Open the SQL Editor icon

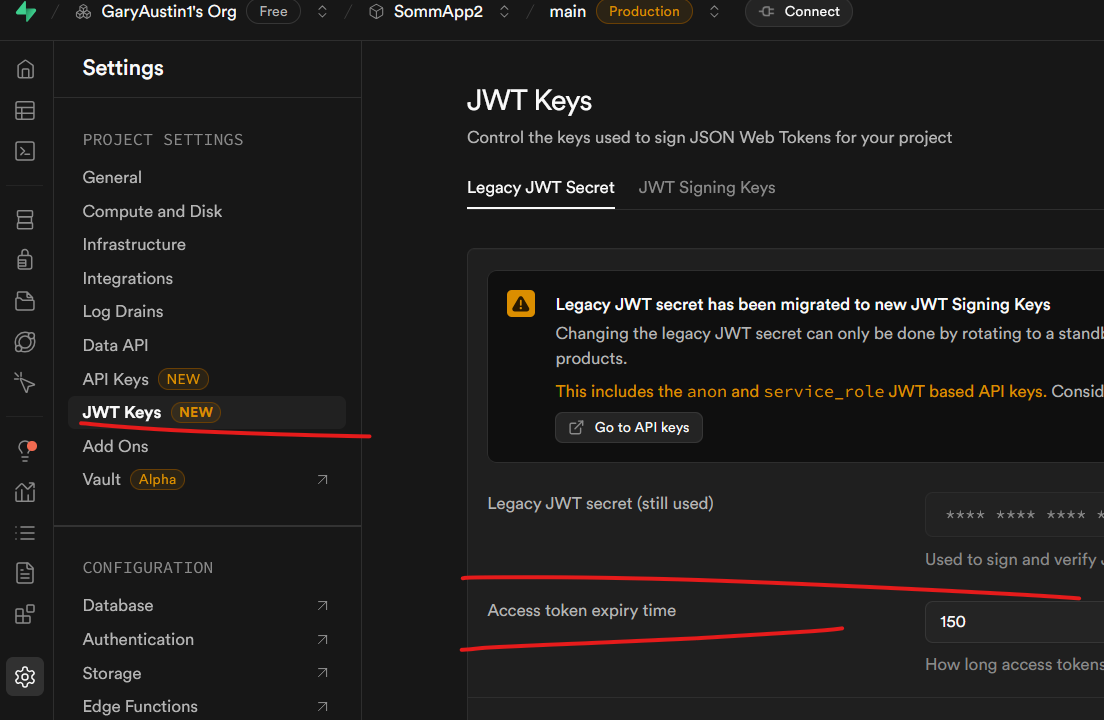click(25, 151)
